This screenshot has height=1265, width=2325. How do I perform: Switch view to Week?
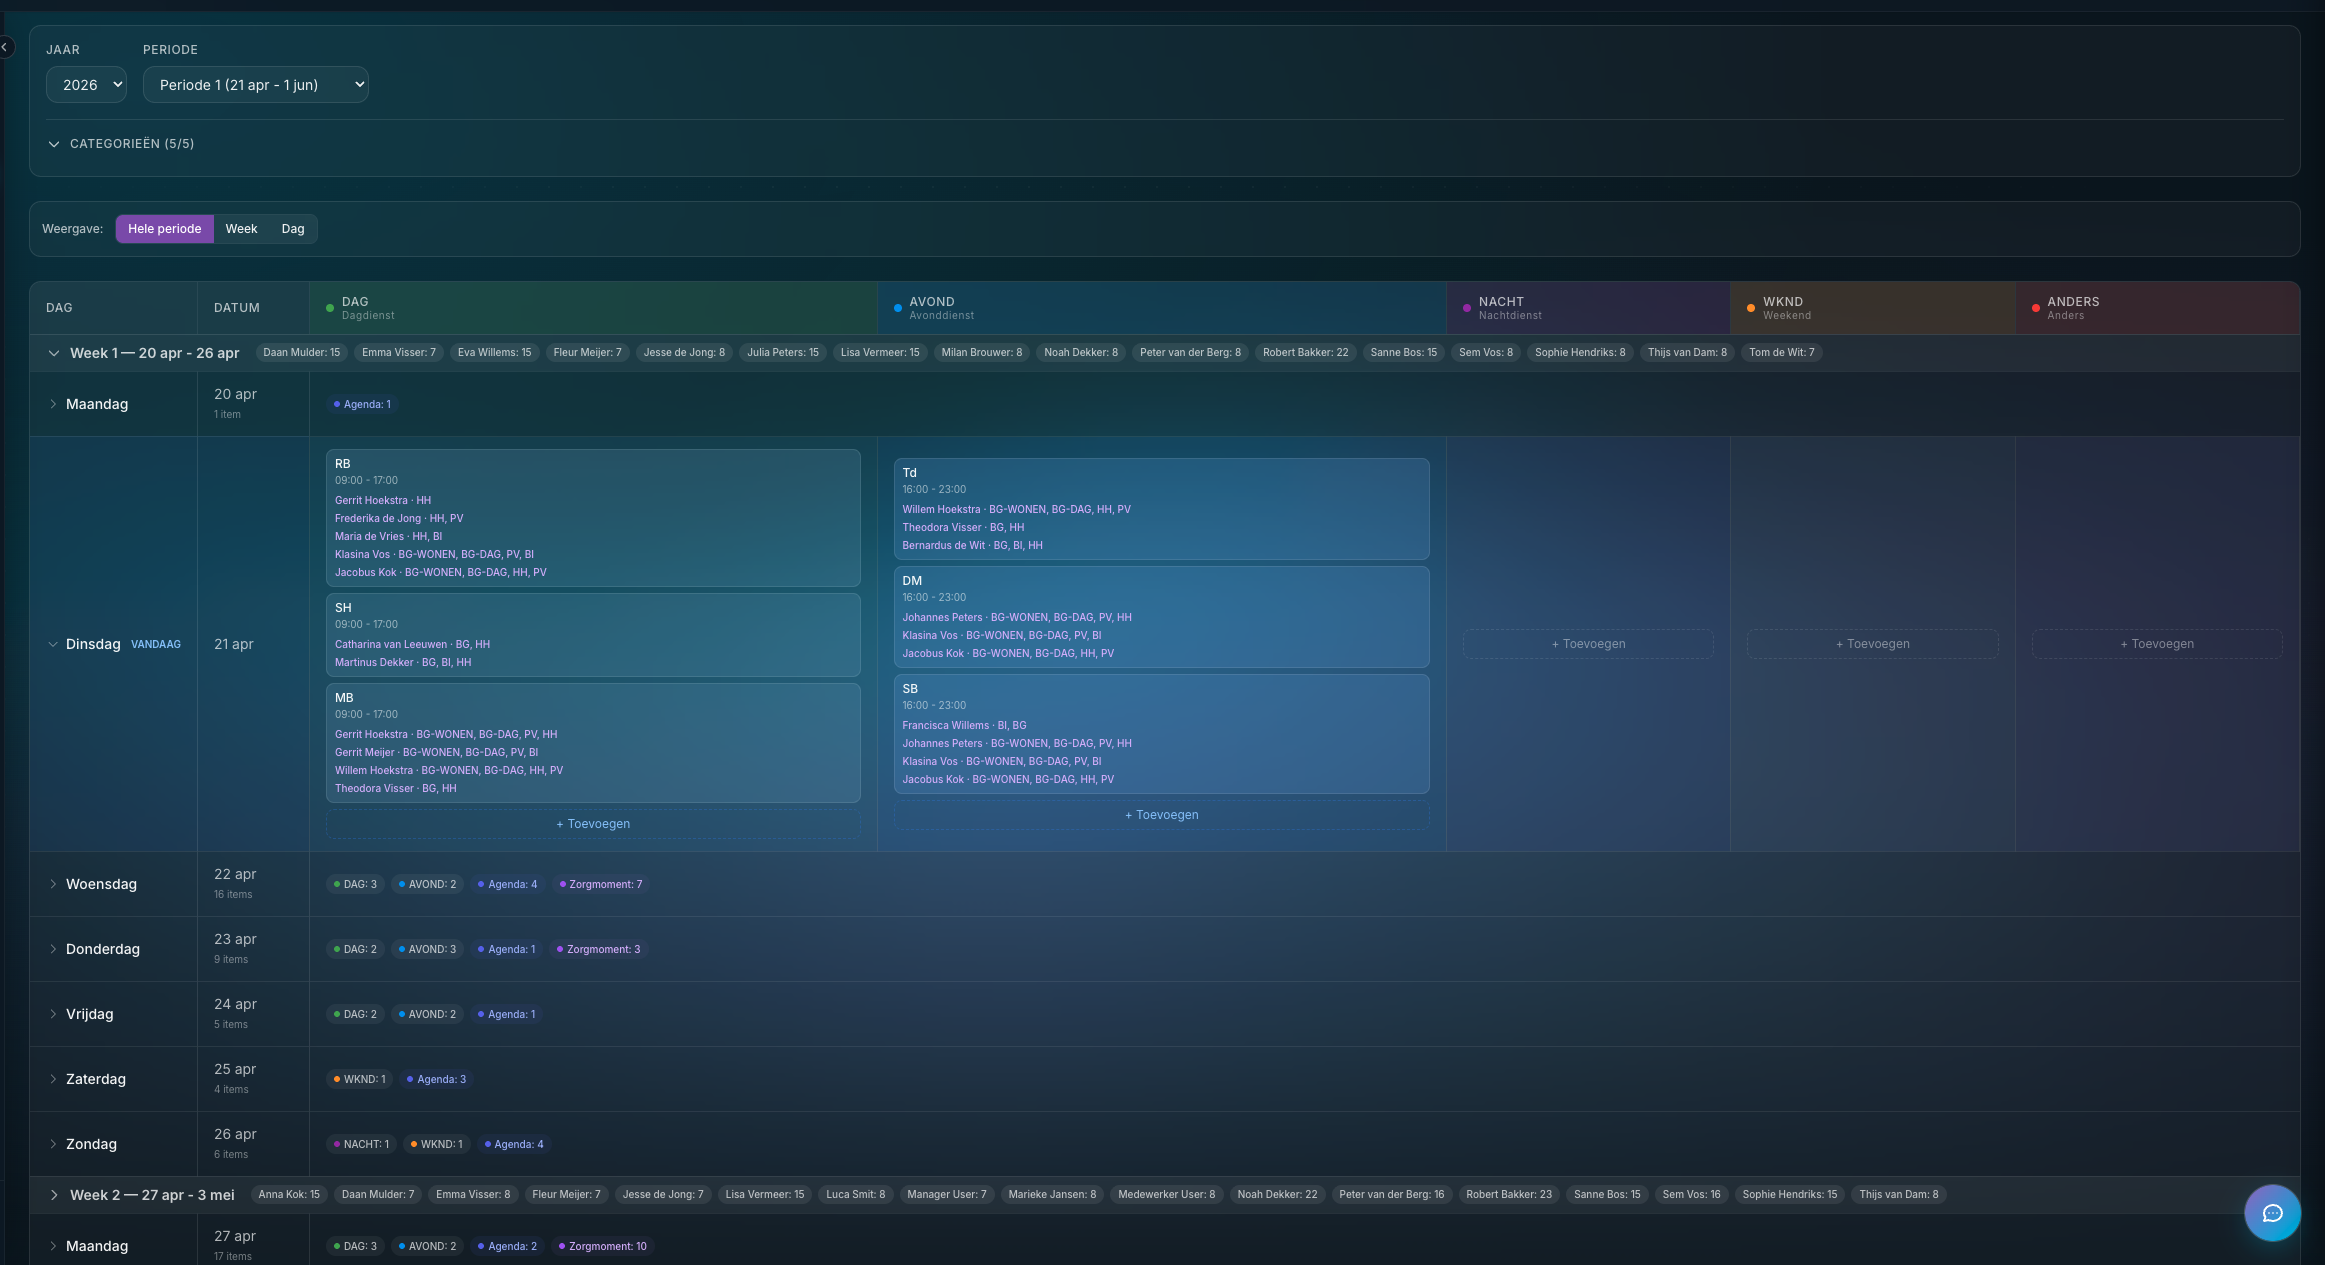[241, 229]
